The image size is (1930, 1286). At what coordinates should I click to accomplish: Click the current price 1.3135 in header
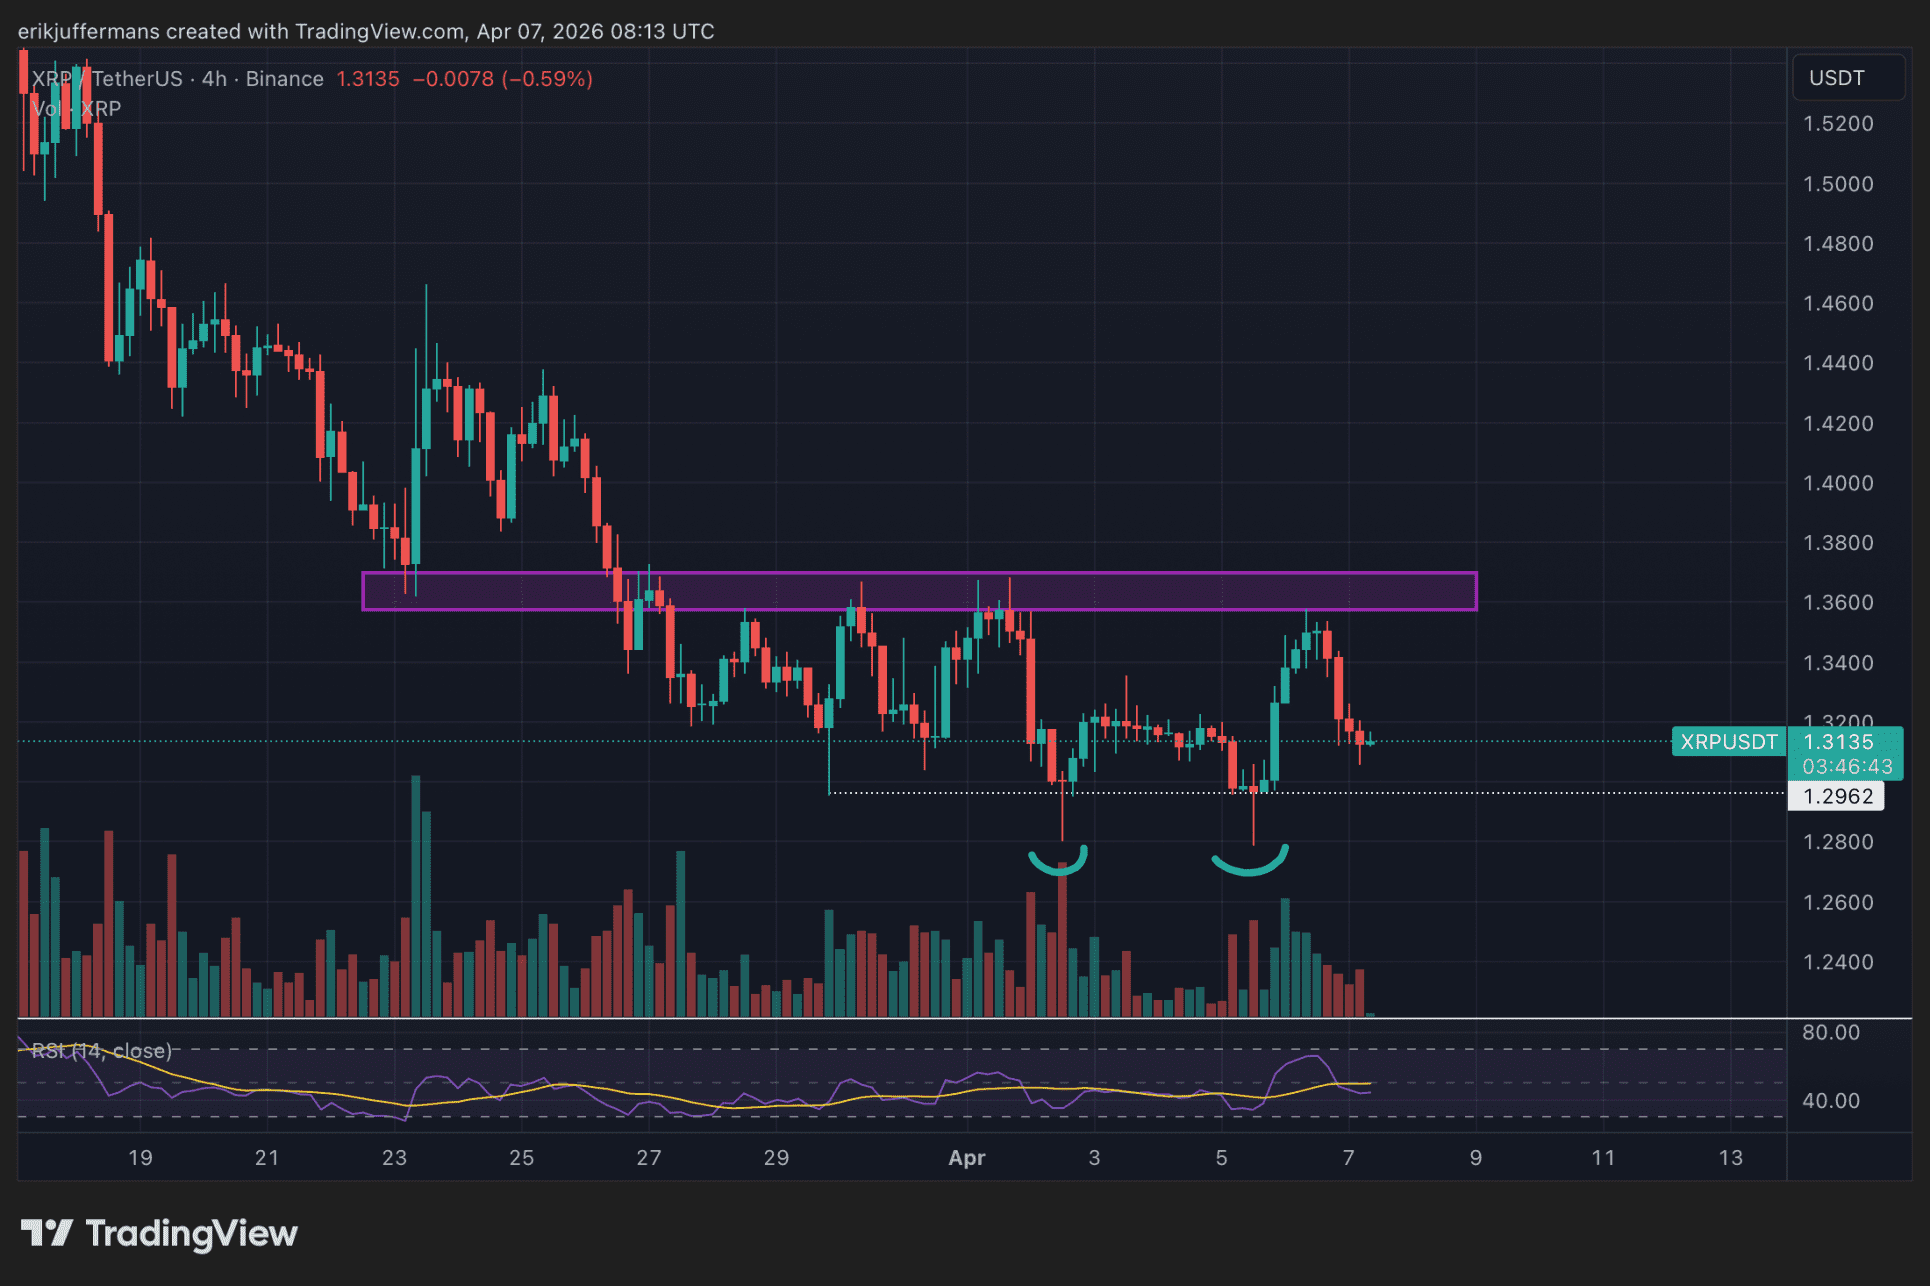(368, 79)
